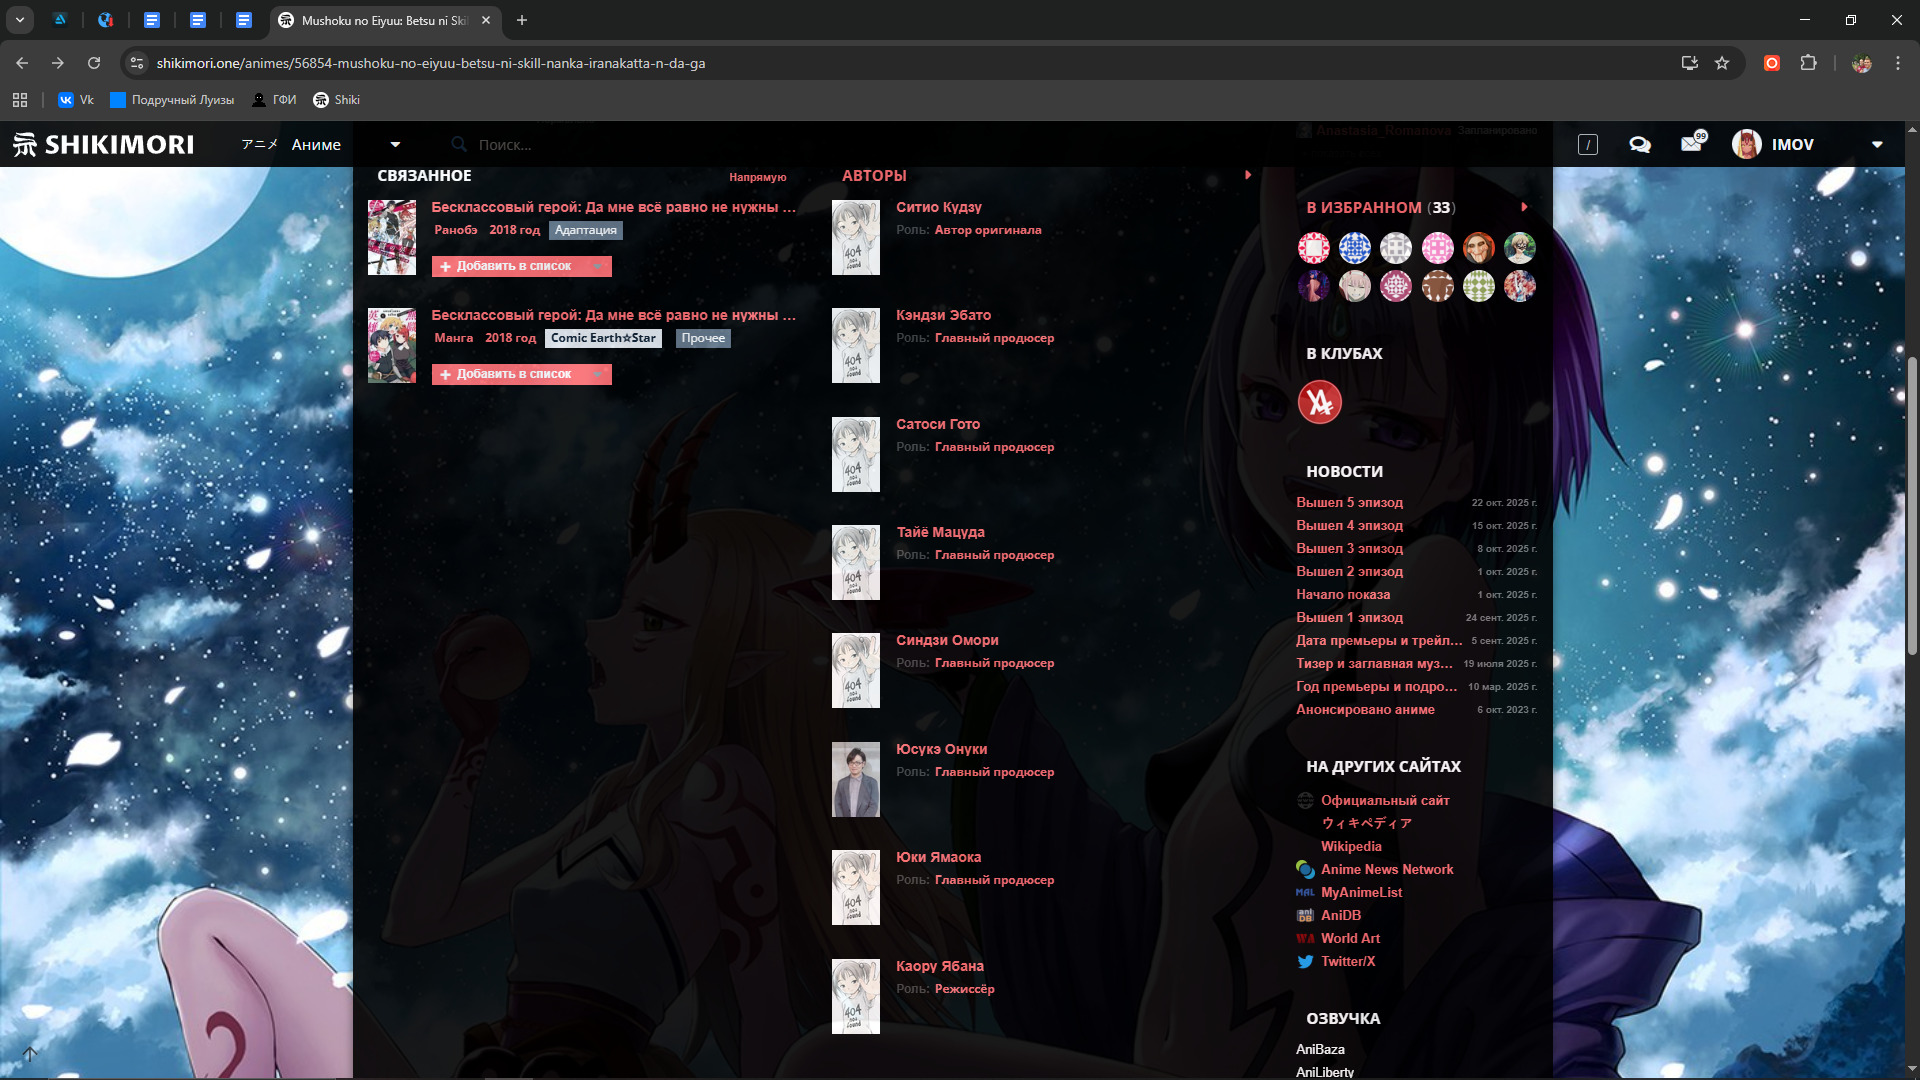1920x1080 pixels.
Task: Expand the ranobe Добавить в список dropdown arrow
Action: pos(598,266)
